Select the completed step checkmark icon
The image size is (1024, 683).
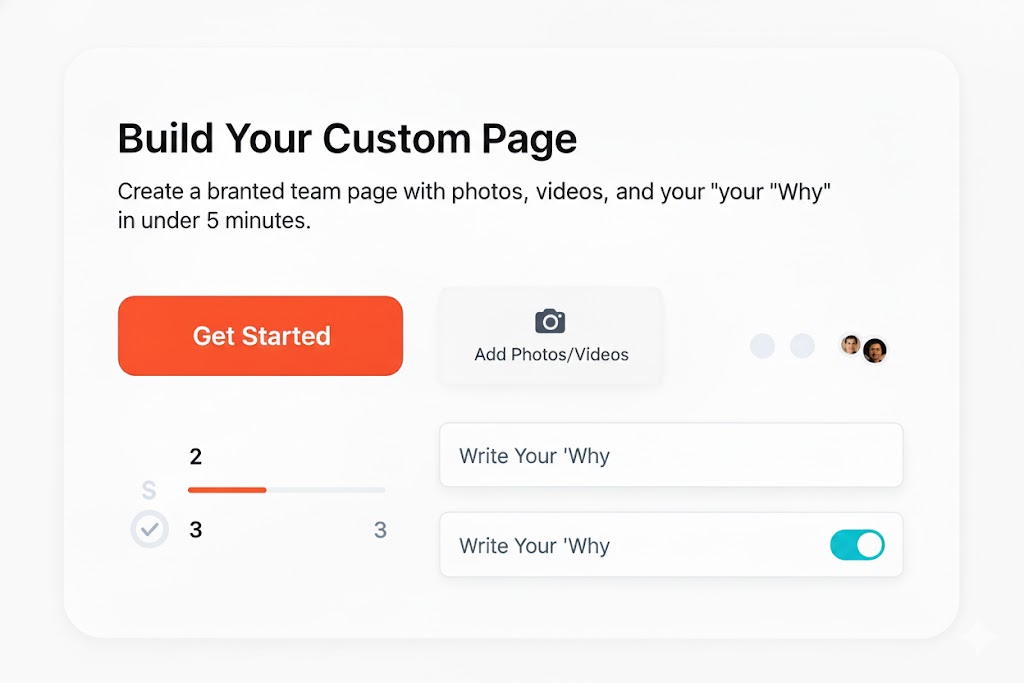[149, 529]
